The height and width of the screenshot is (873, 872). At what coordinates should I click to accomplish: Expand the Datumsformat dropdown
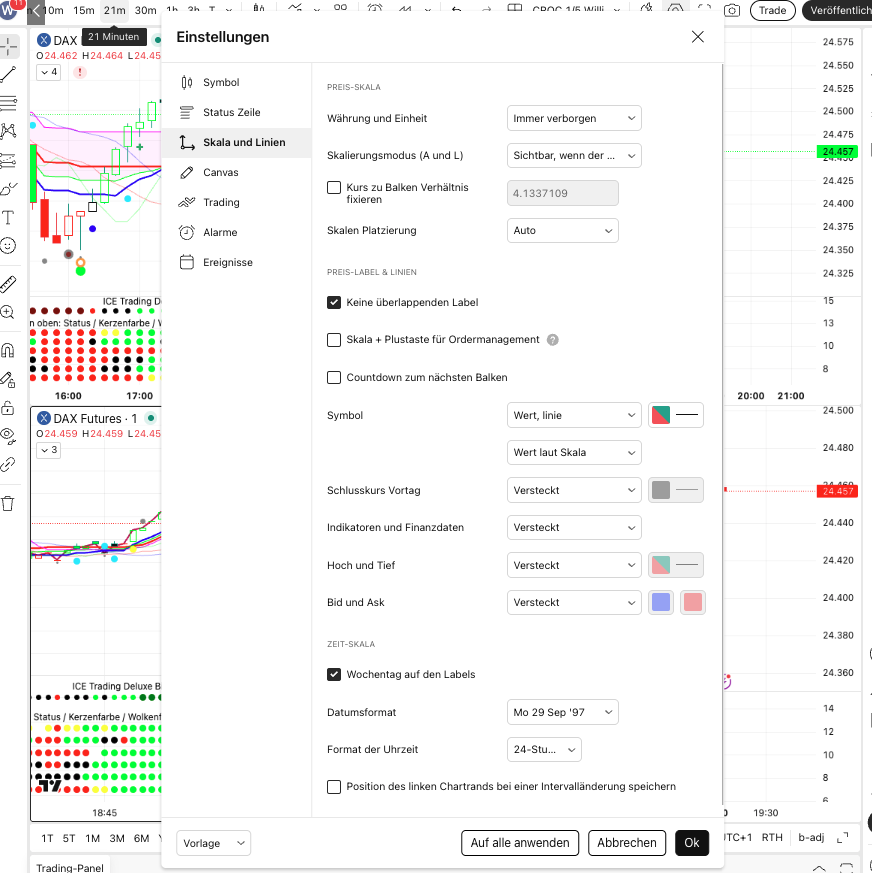(563, 712)
